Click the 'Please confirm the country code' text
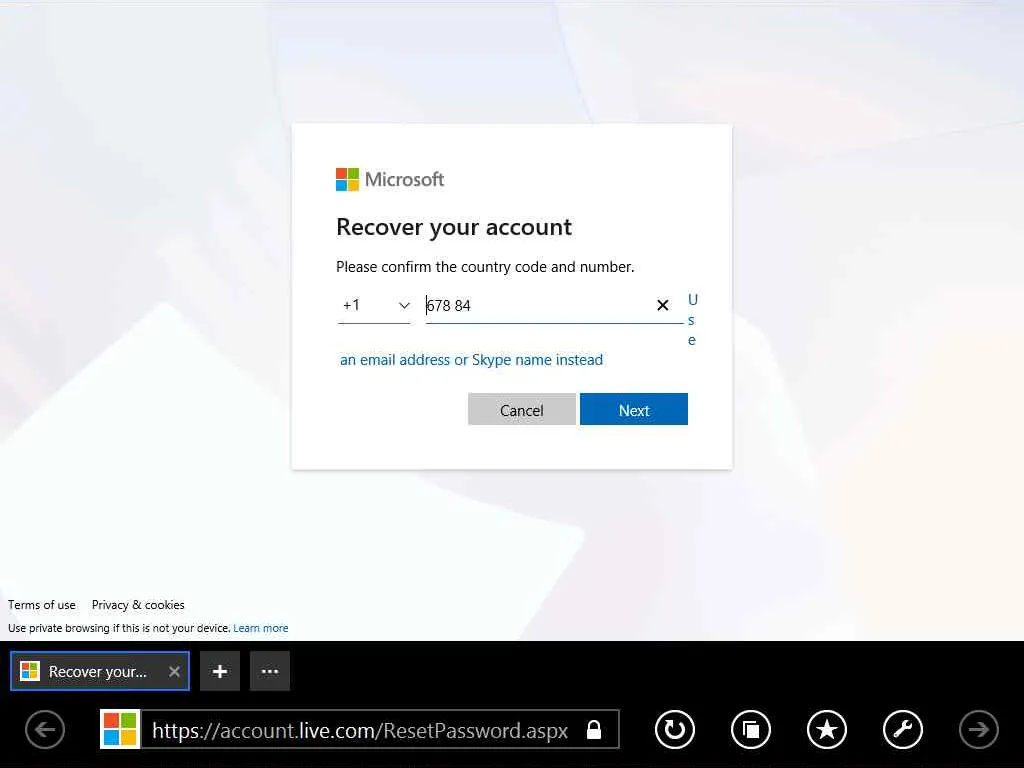This screenshot has height=768, width=1024. 485,267
